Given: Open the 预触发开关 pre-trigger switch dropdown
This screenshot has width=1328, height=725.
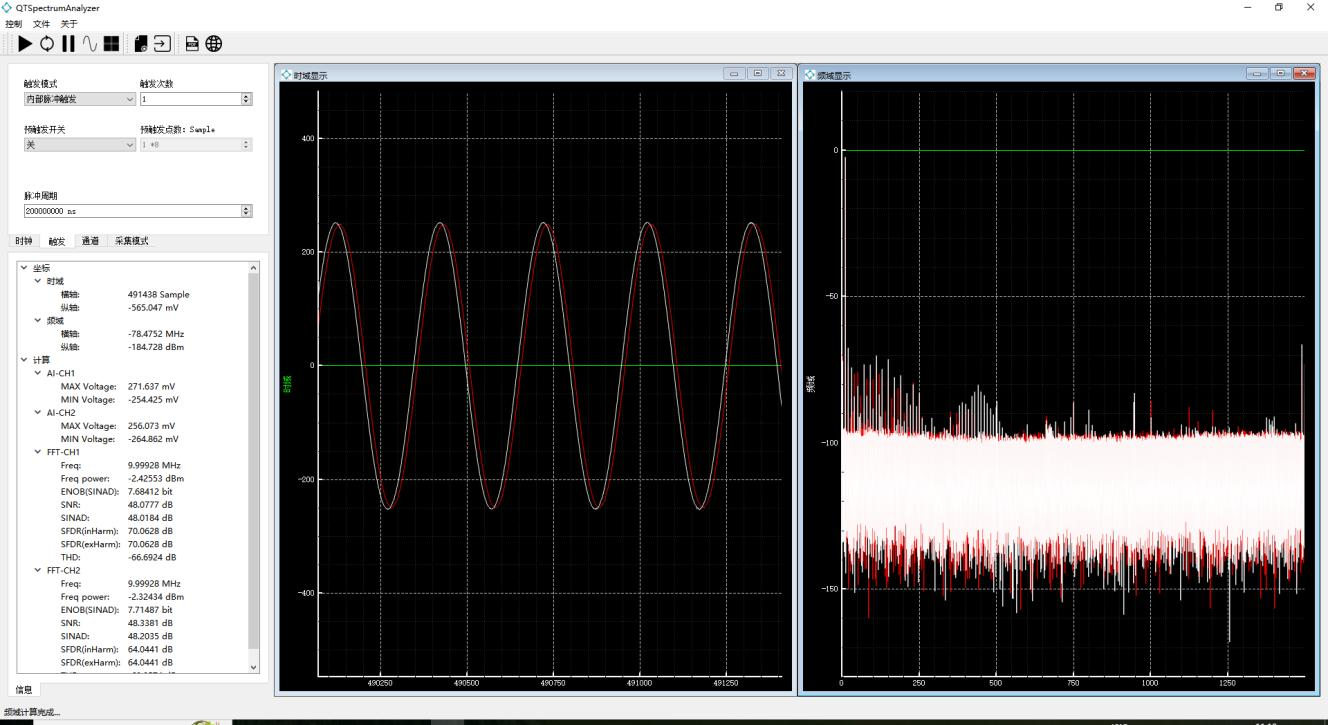Looking at the screenshot, I should 79,145.
